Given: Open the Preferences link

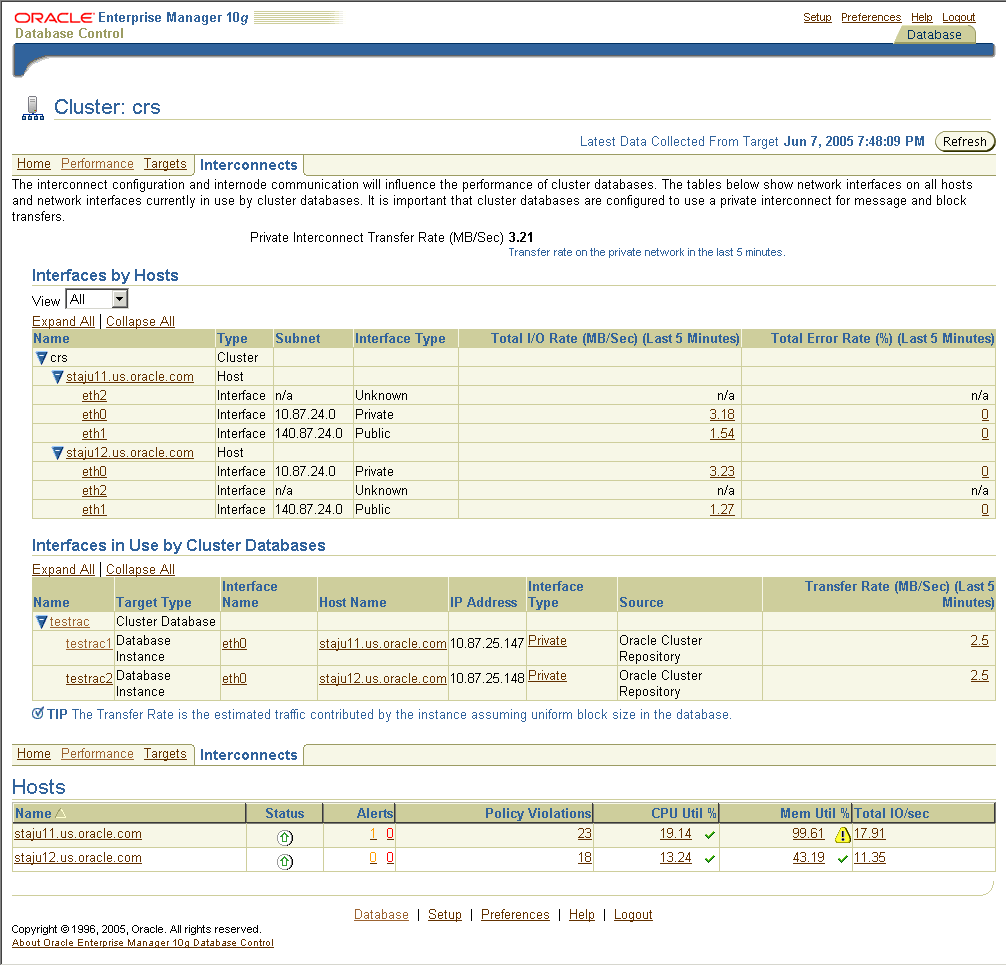Looking at the screenshot, I should pyautogui.click(x=870, y=17).
